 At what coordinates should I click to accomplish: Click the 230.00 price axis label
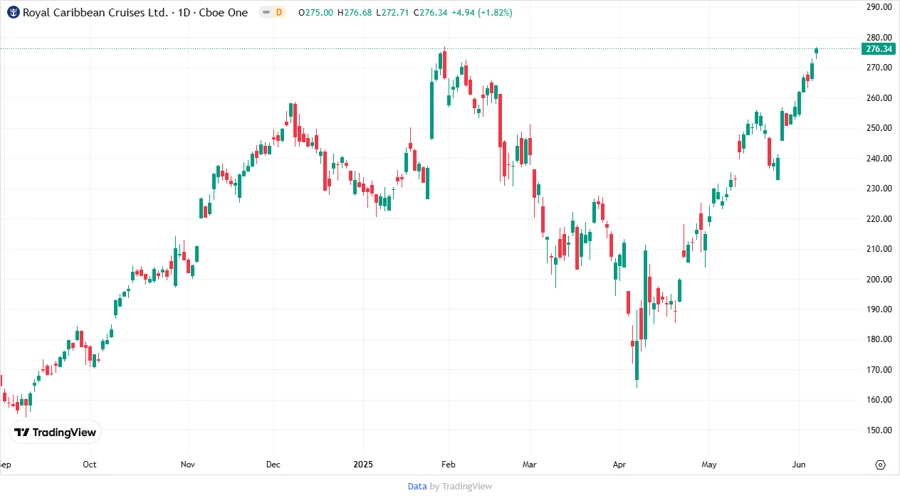[x=879, y=188]
